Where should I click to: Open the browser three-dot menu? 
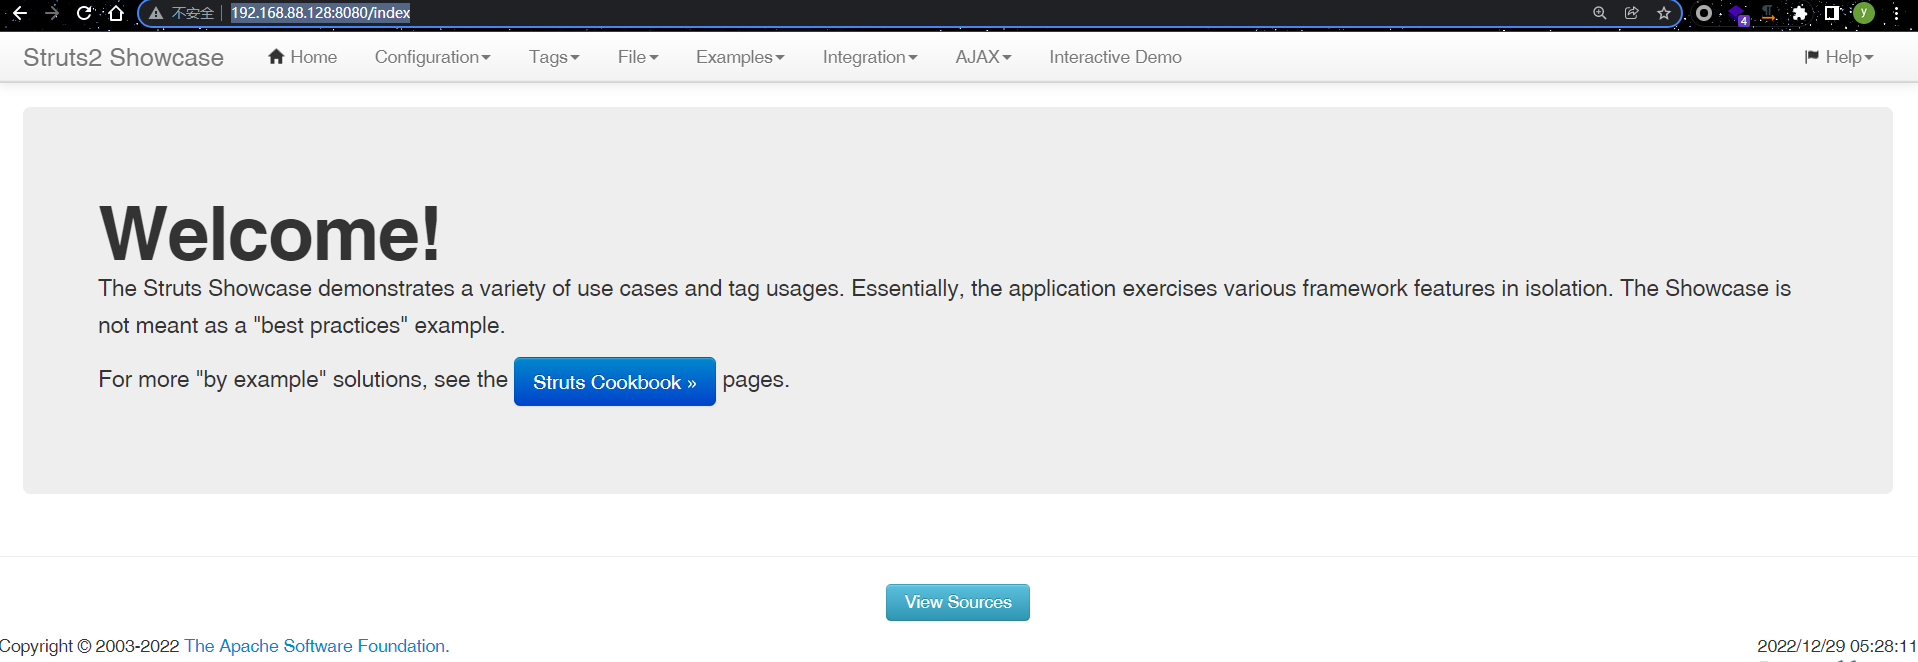coord(1896,13)
